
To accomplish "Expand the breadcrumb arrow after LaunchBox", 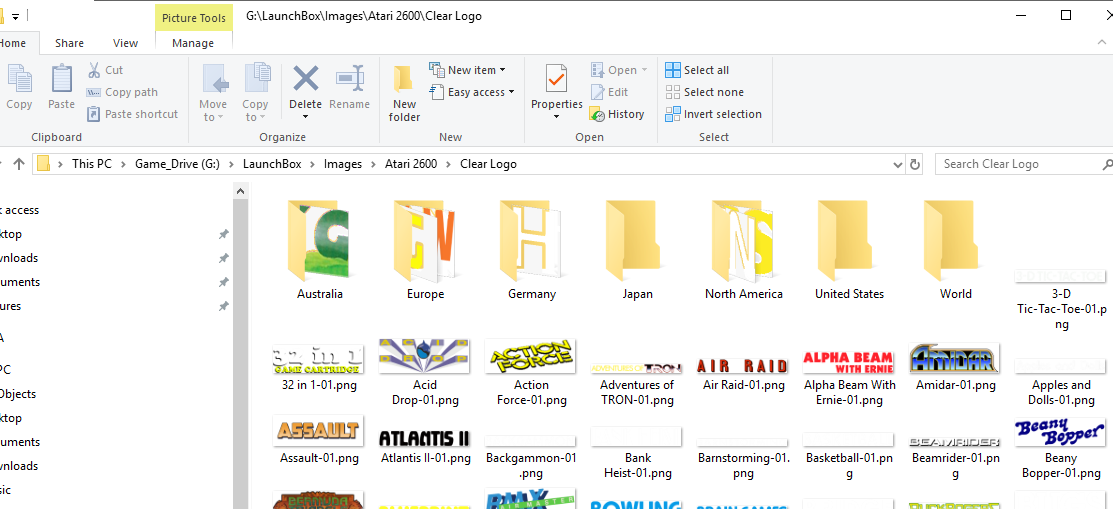I will click(x=313, y=164).
